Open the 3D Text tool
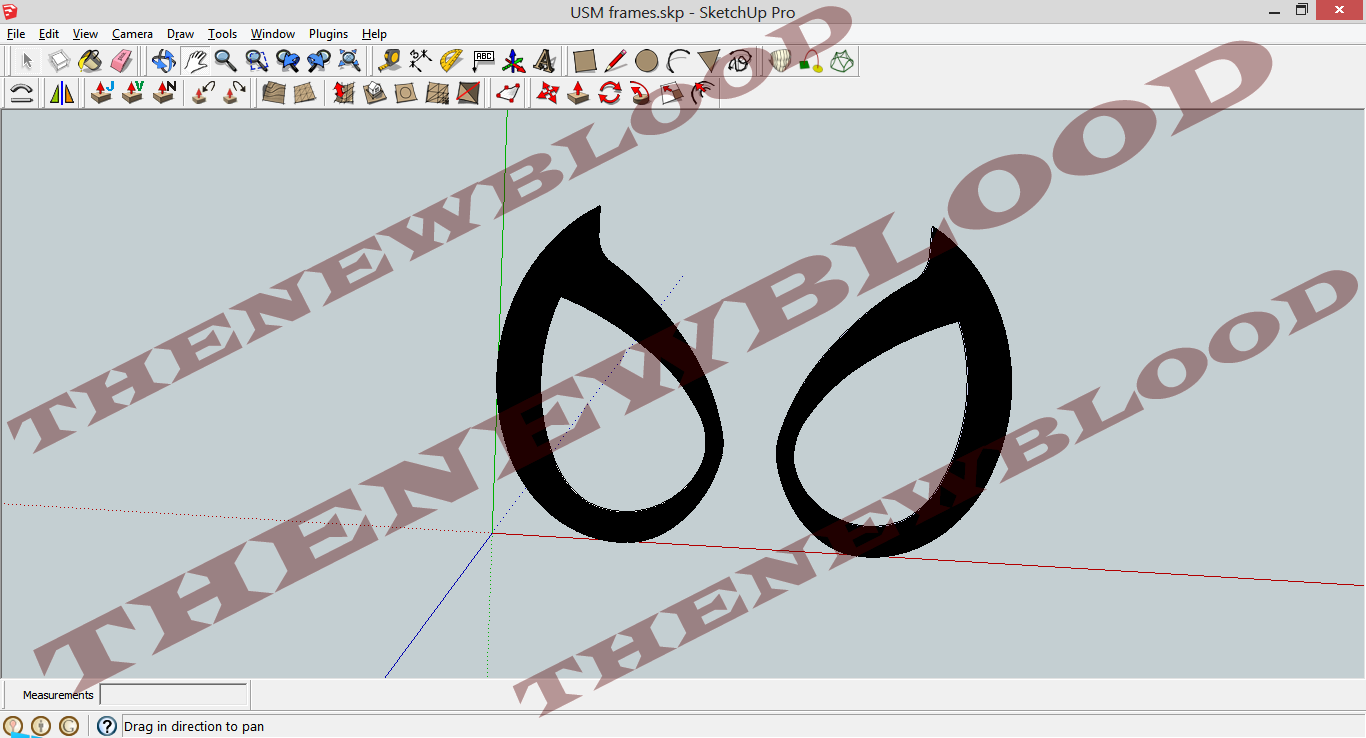The height and width of the screenshot is (738, 1366). coord(545,61)
